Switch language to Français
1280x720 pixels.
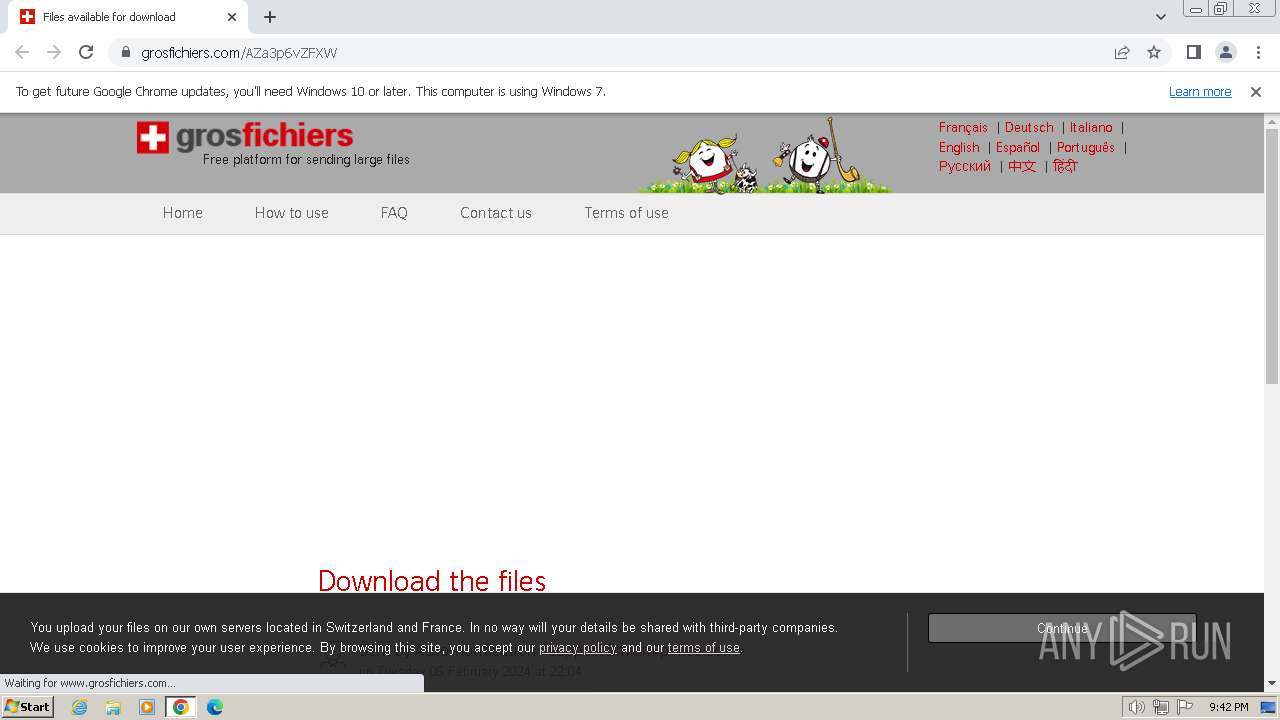coord(963,128)
